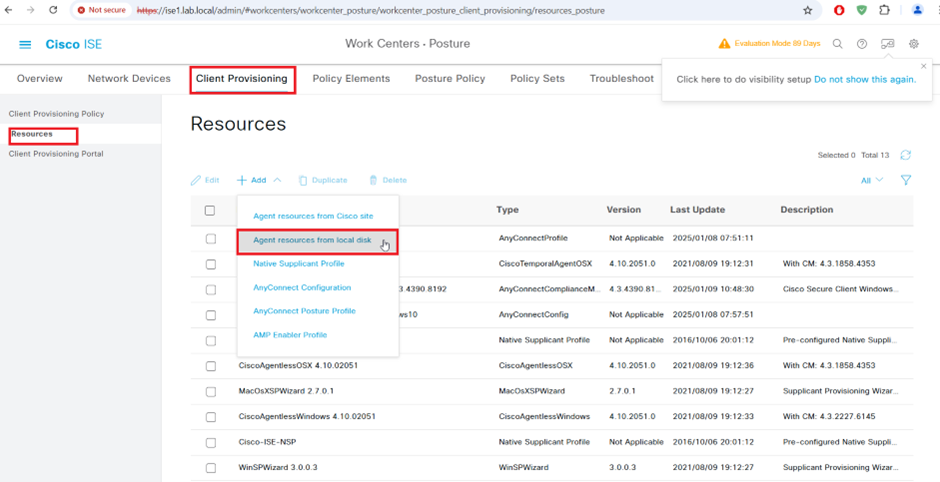Click the Do not show this again link
Screen dimensions: 940x482
coord(864,79)
